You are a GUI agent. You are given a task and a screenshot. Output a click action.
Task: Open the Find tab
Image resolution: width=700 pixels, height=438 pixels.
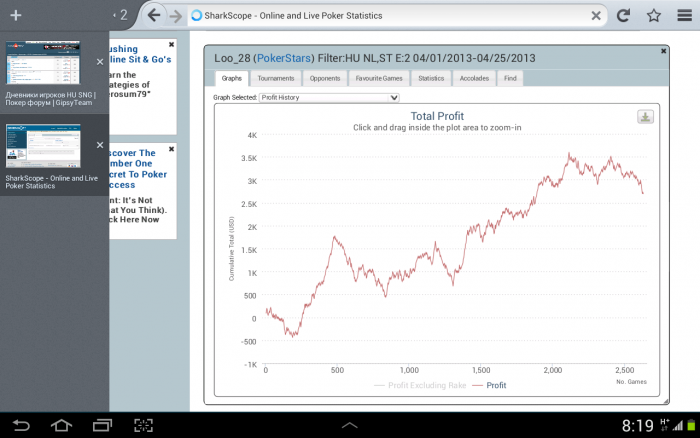pos(510,79)
